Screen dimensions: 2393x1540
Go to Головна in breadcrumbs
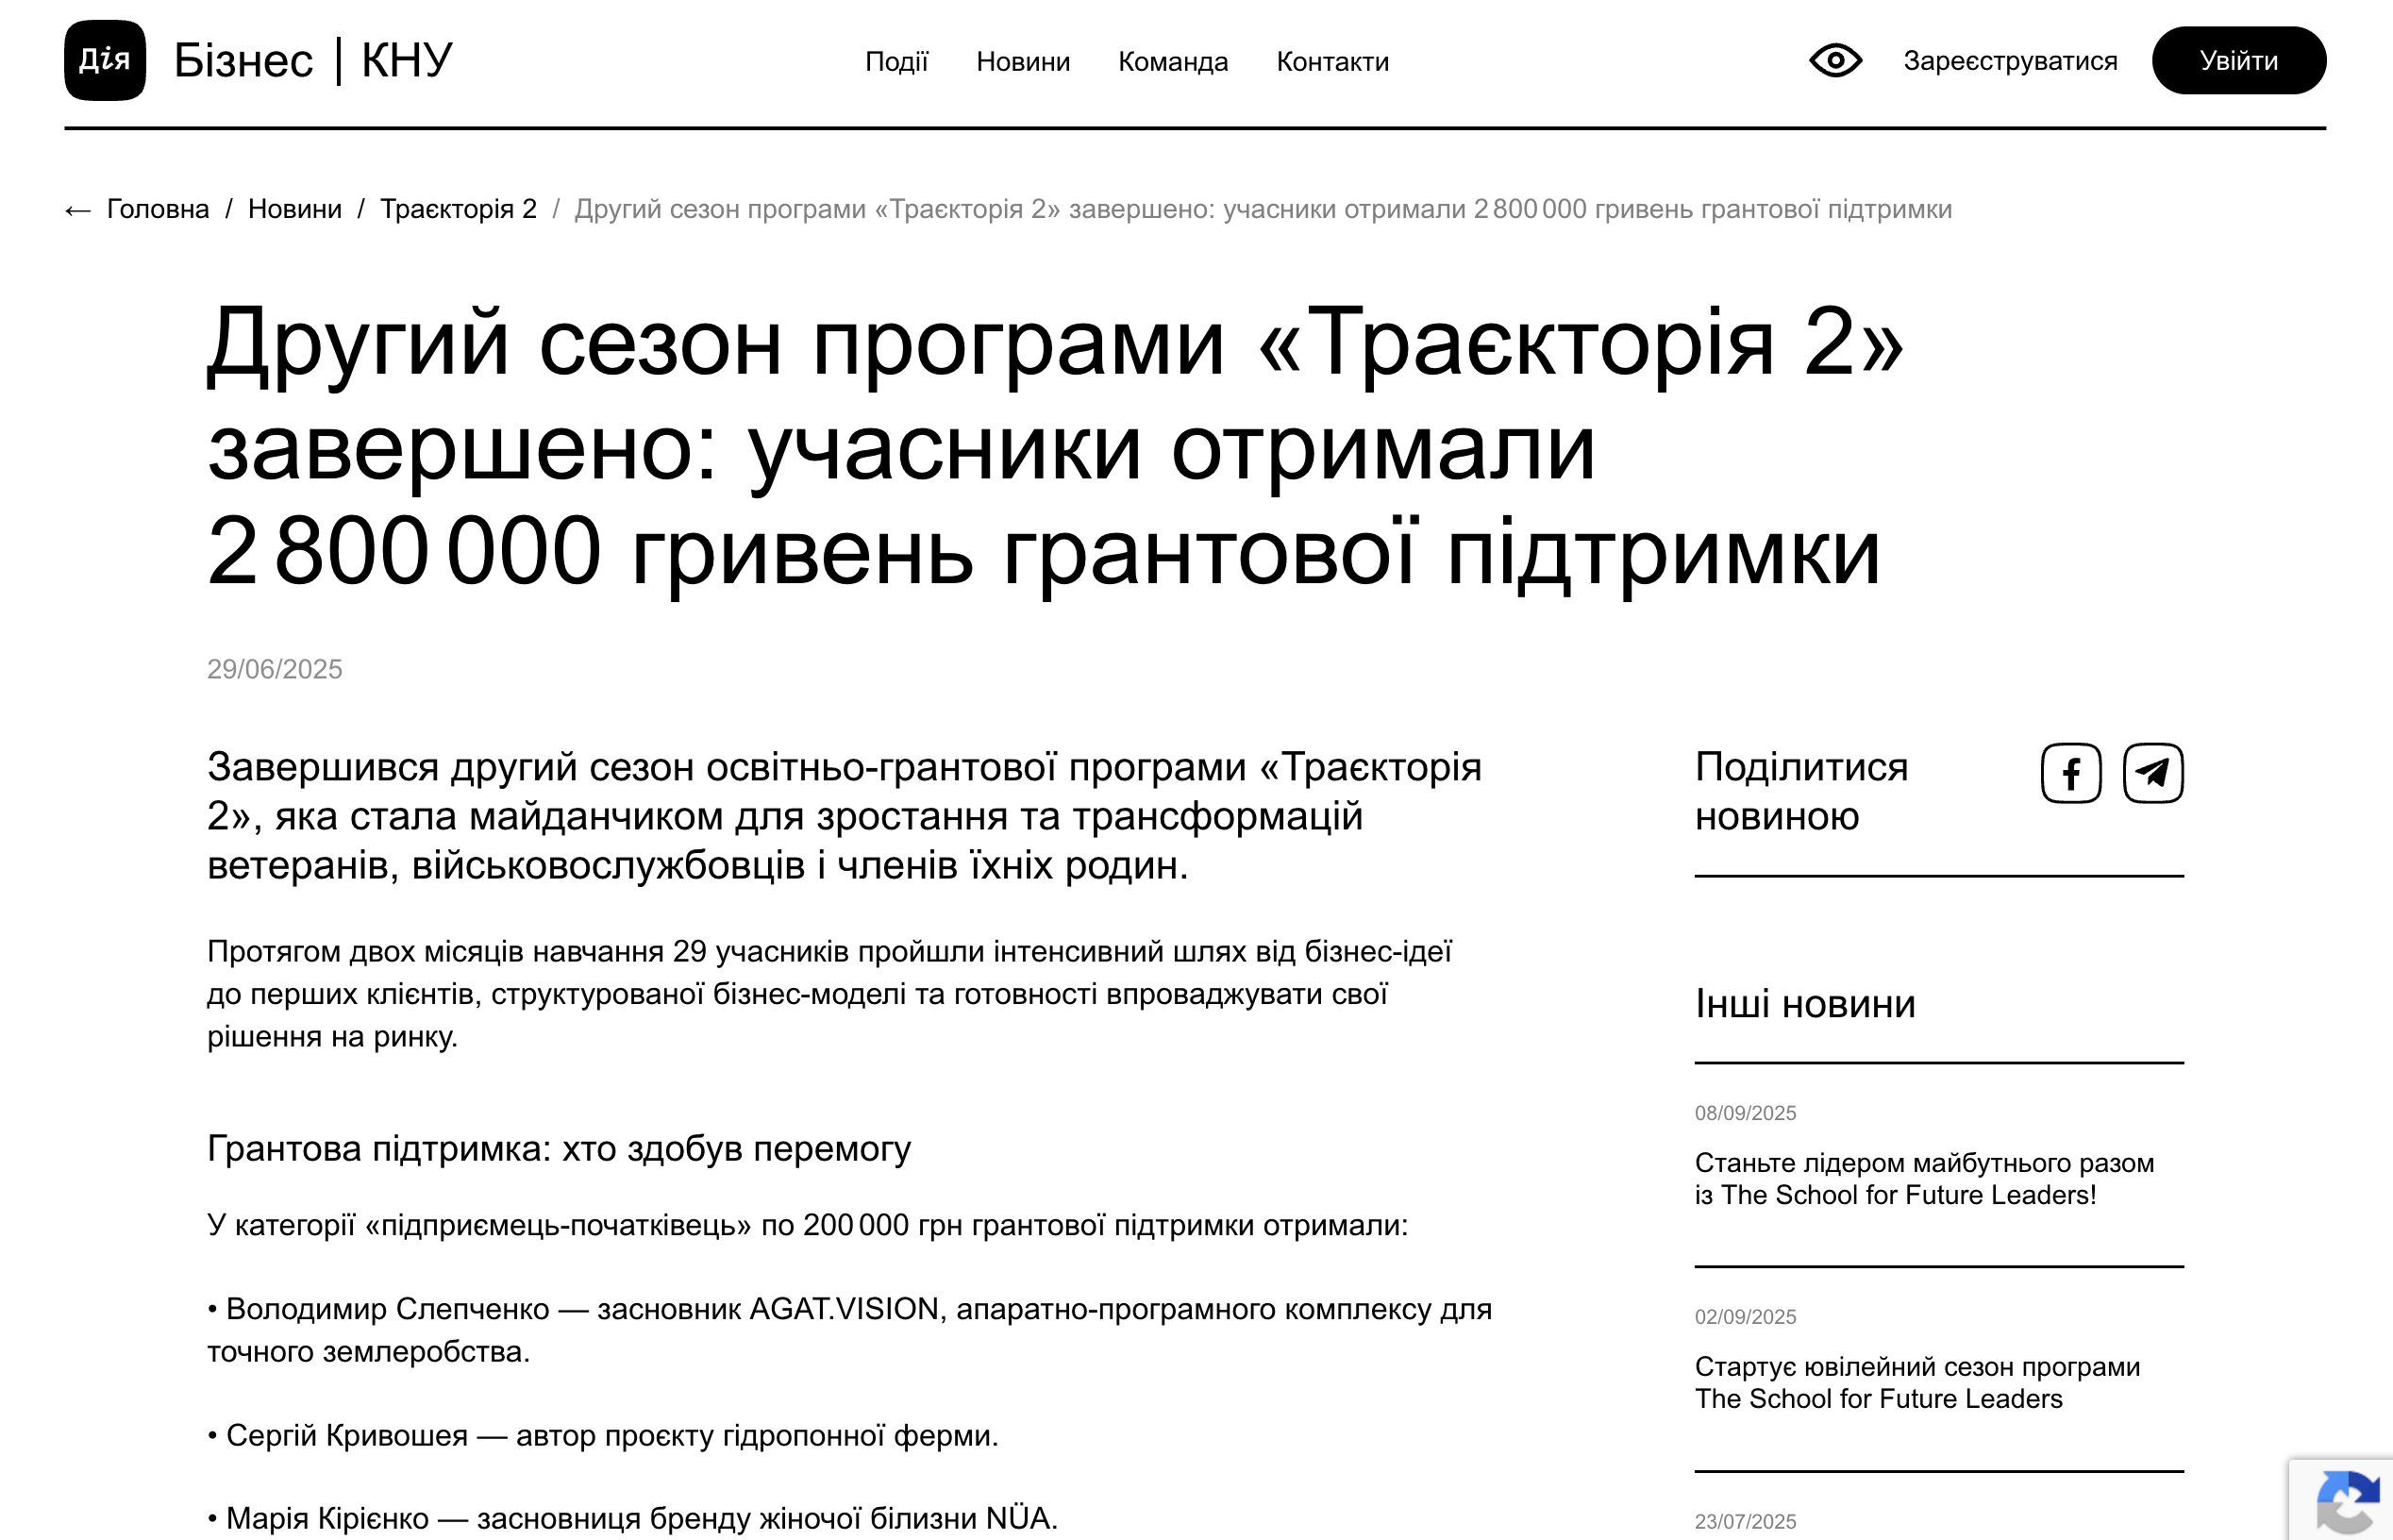[x=158, y=209]
